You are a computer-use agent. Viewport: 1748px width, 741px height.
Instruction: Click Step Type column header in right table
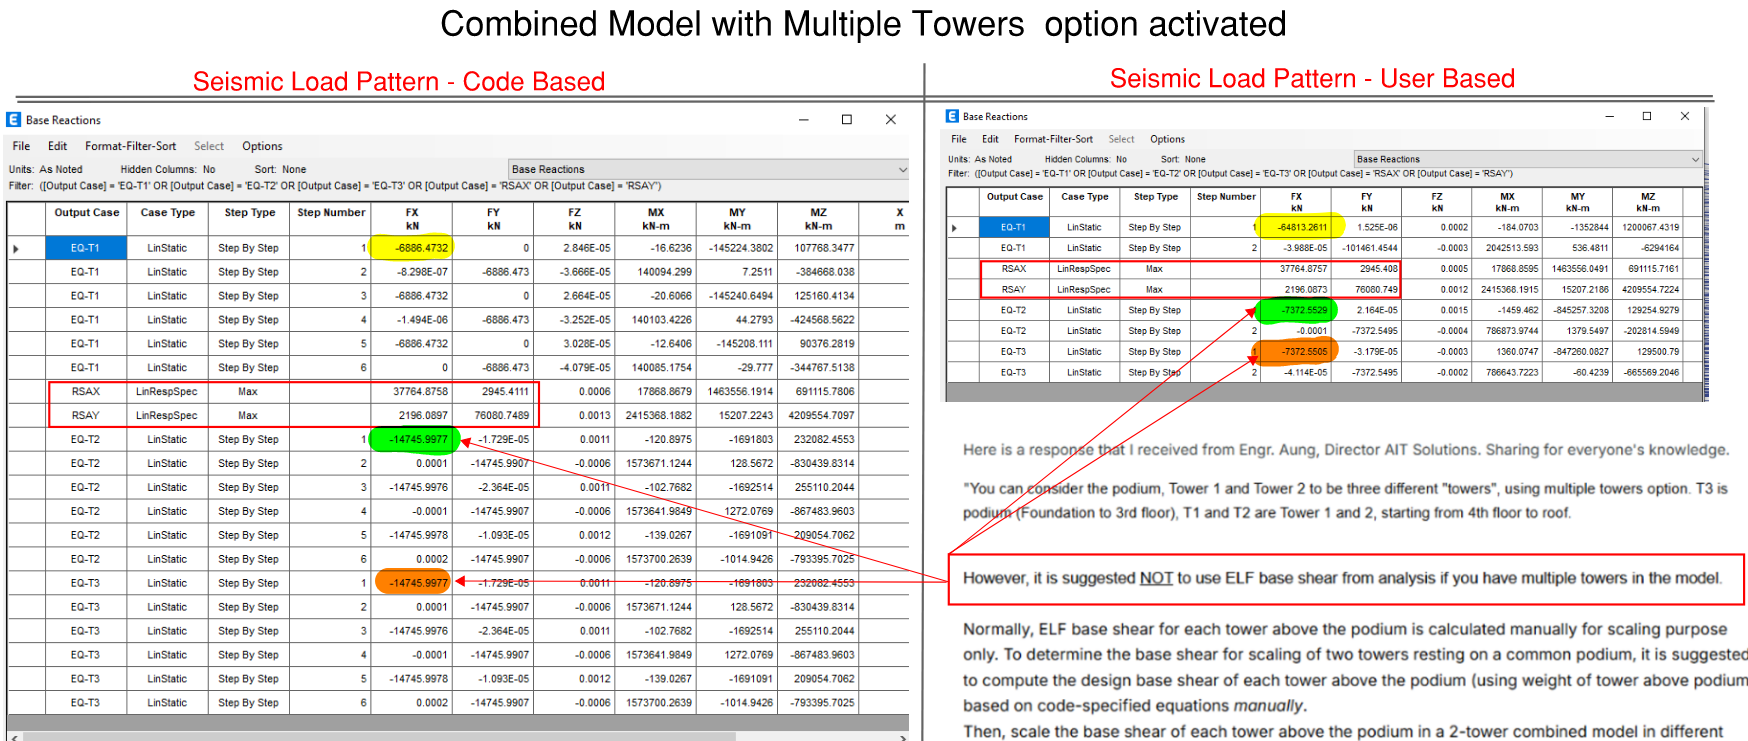click(x=1155, y=202)
